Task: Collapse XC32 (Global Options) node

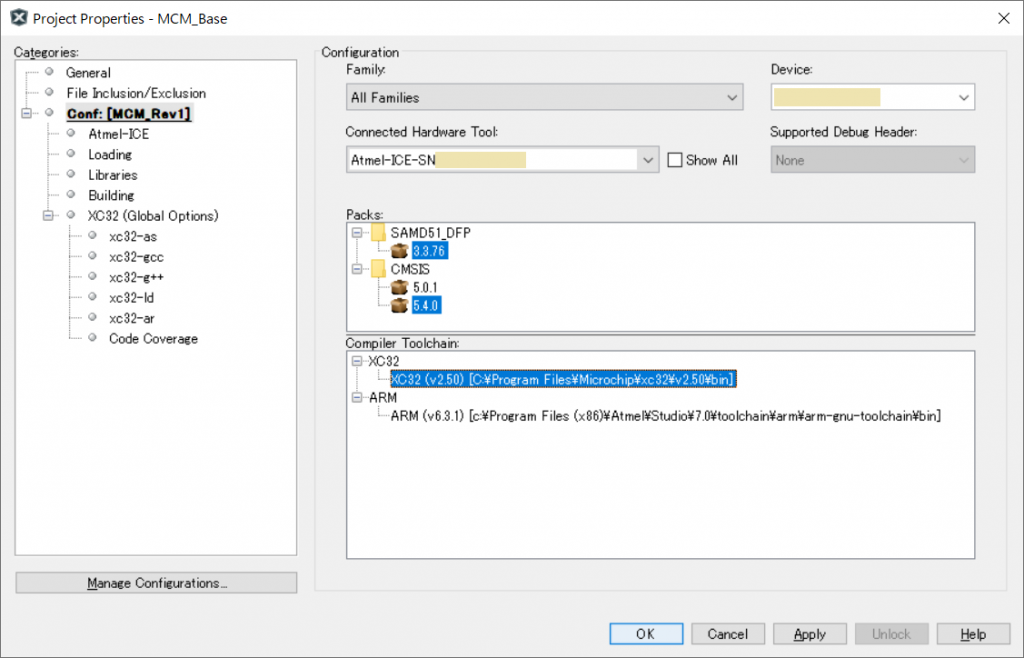Action: 48,216
